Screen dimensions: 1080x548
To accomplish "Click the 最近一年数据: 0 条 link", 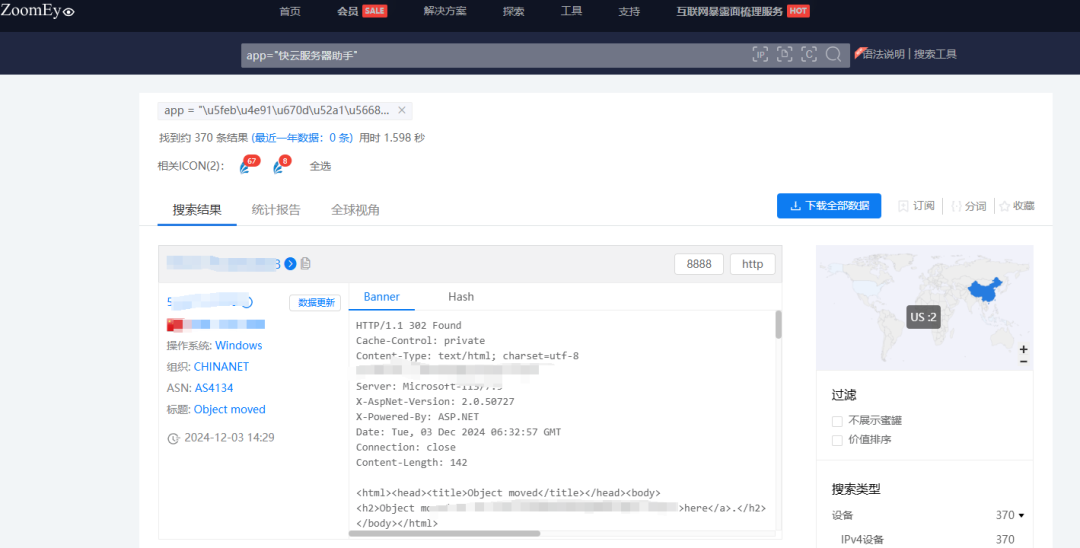I will (302, 138).
